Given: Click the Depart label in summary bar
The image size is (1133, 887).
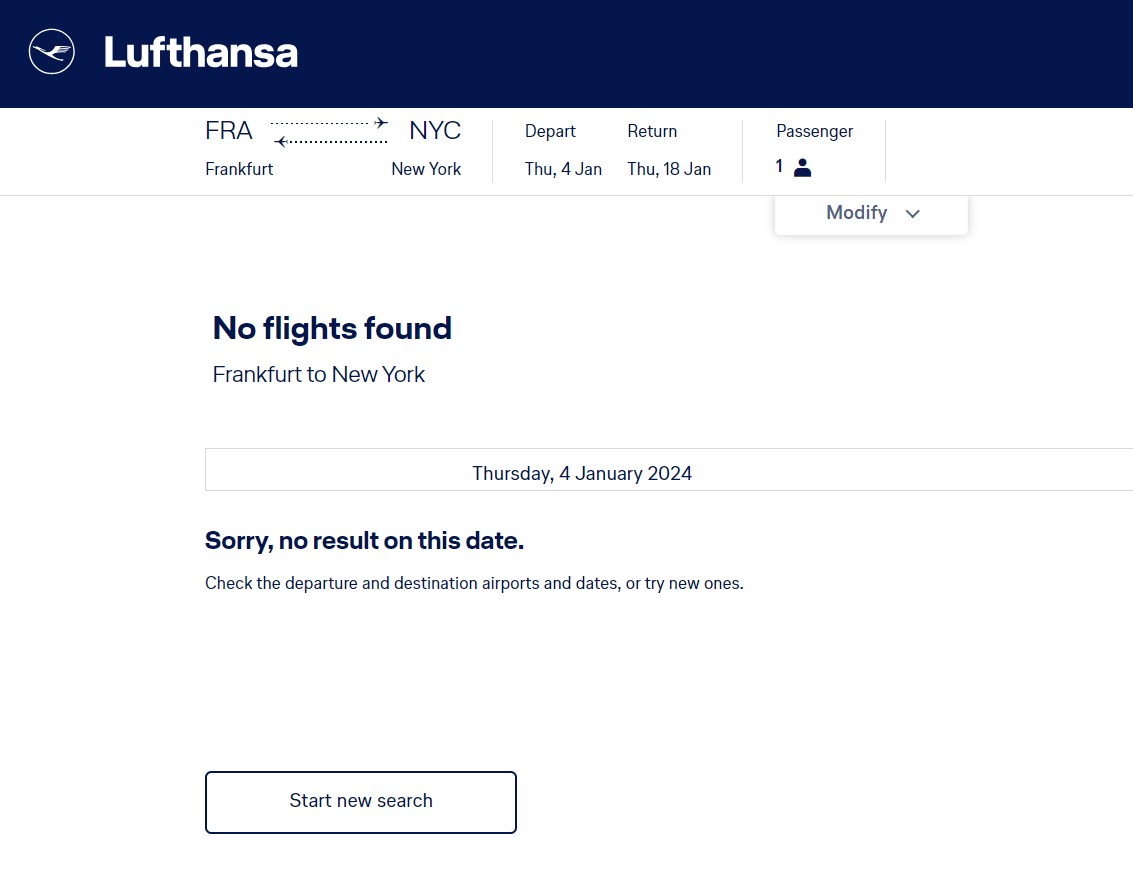Looking at the screenshot, I should pos(550,131).
